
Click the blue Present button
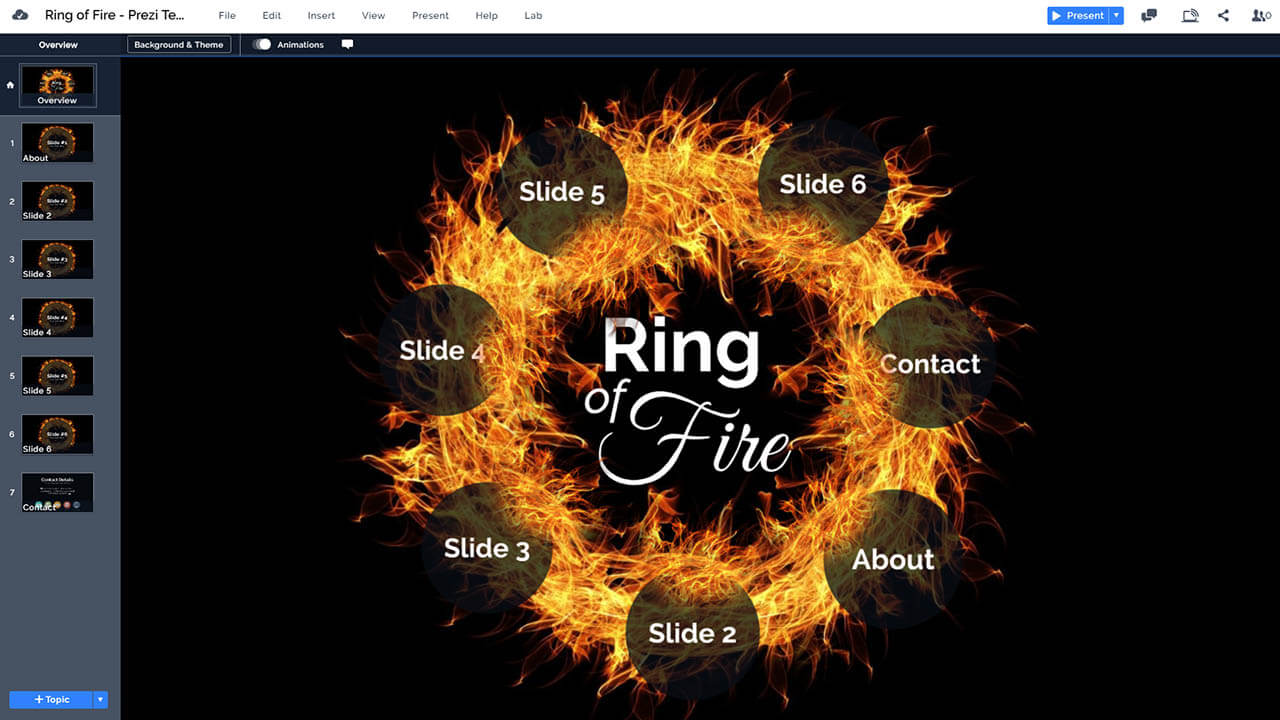[x=1078, y=16]
